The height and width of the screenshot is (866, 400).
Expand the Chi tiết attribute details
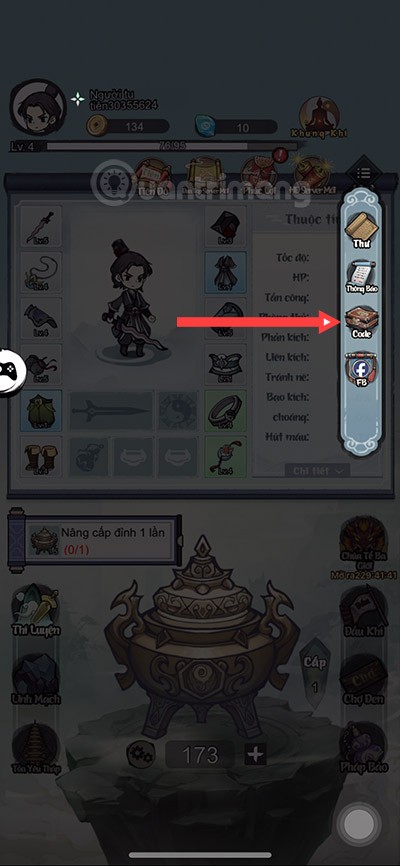click(x=318, y=471)
